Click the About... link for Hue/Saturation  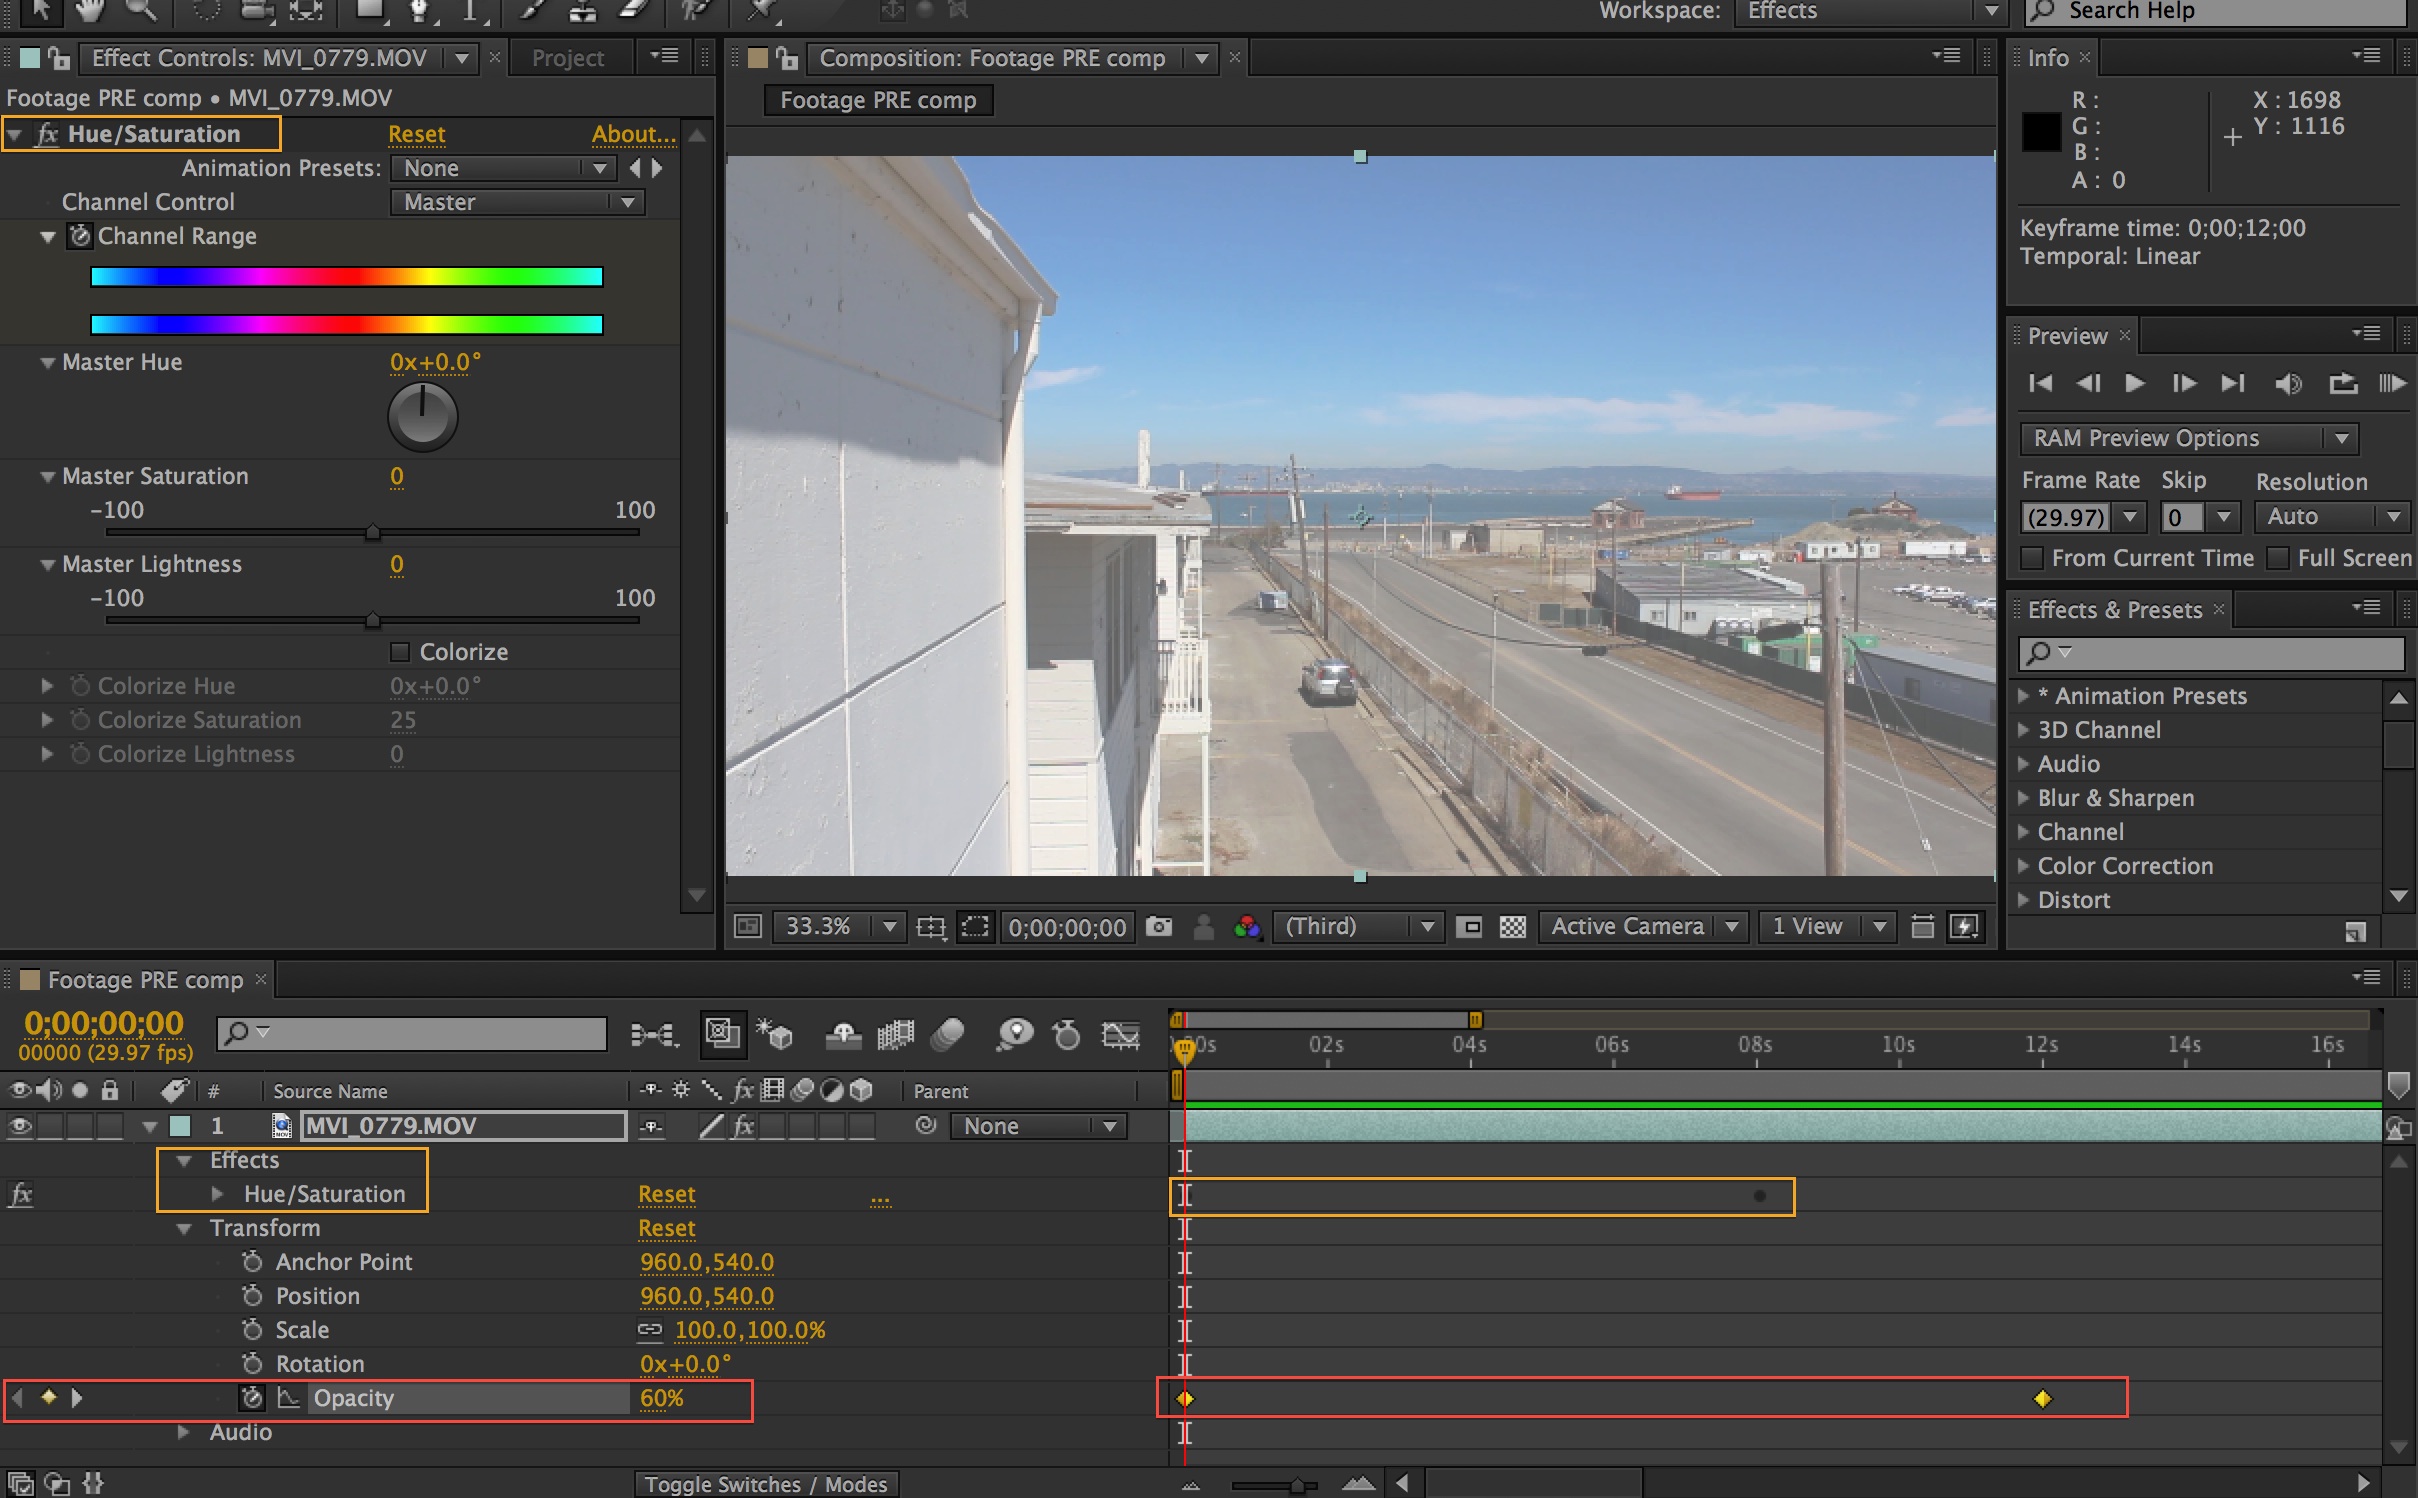[x=633, y=134]
